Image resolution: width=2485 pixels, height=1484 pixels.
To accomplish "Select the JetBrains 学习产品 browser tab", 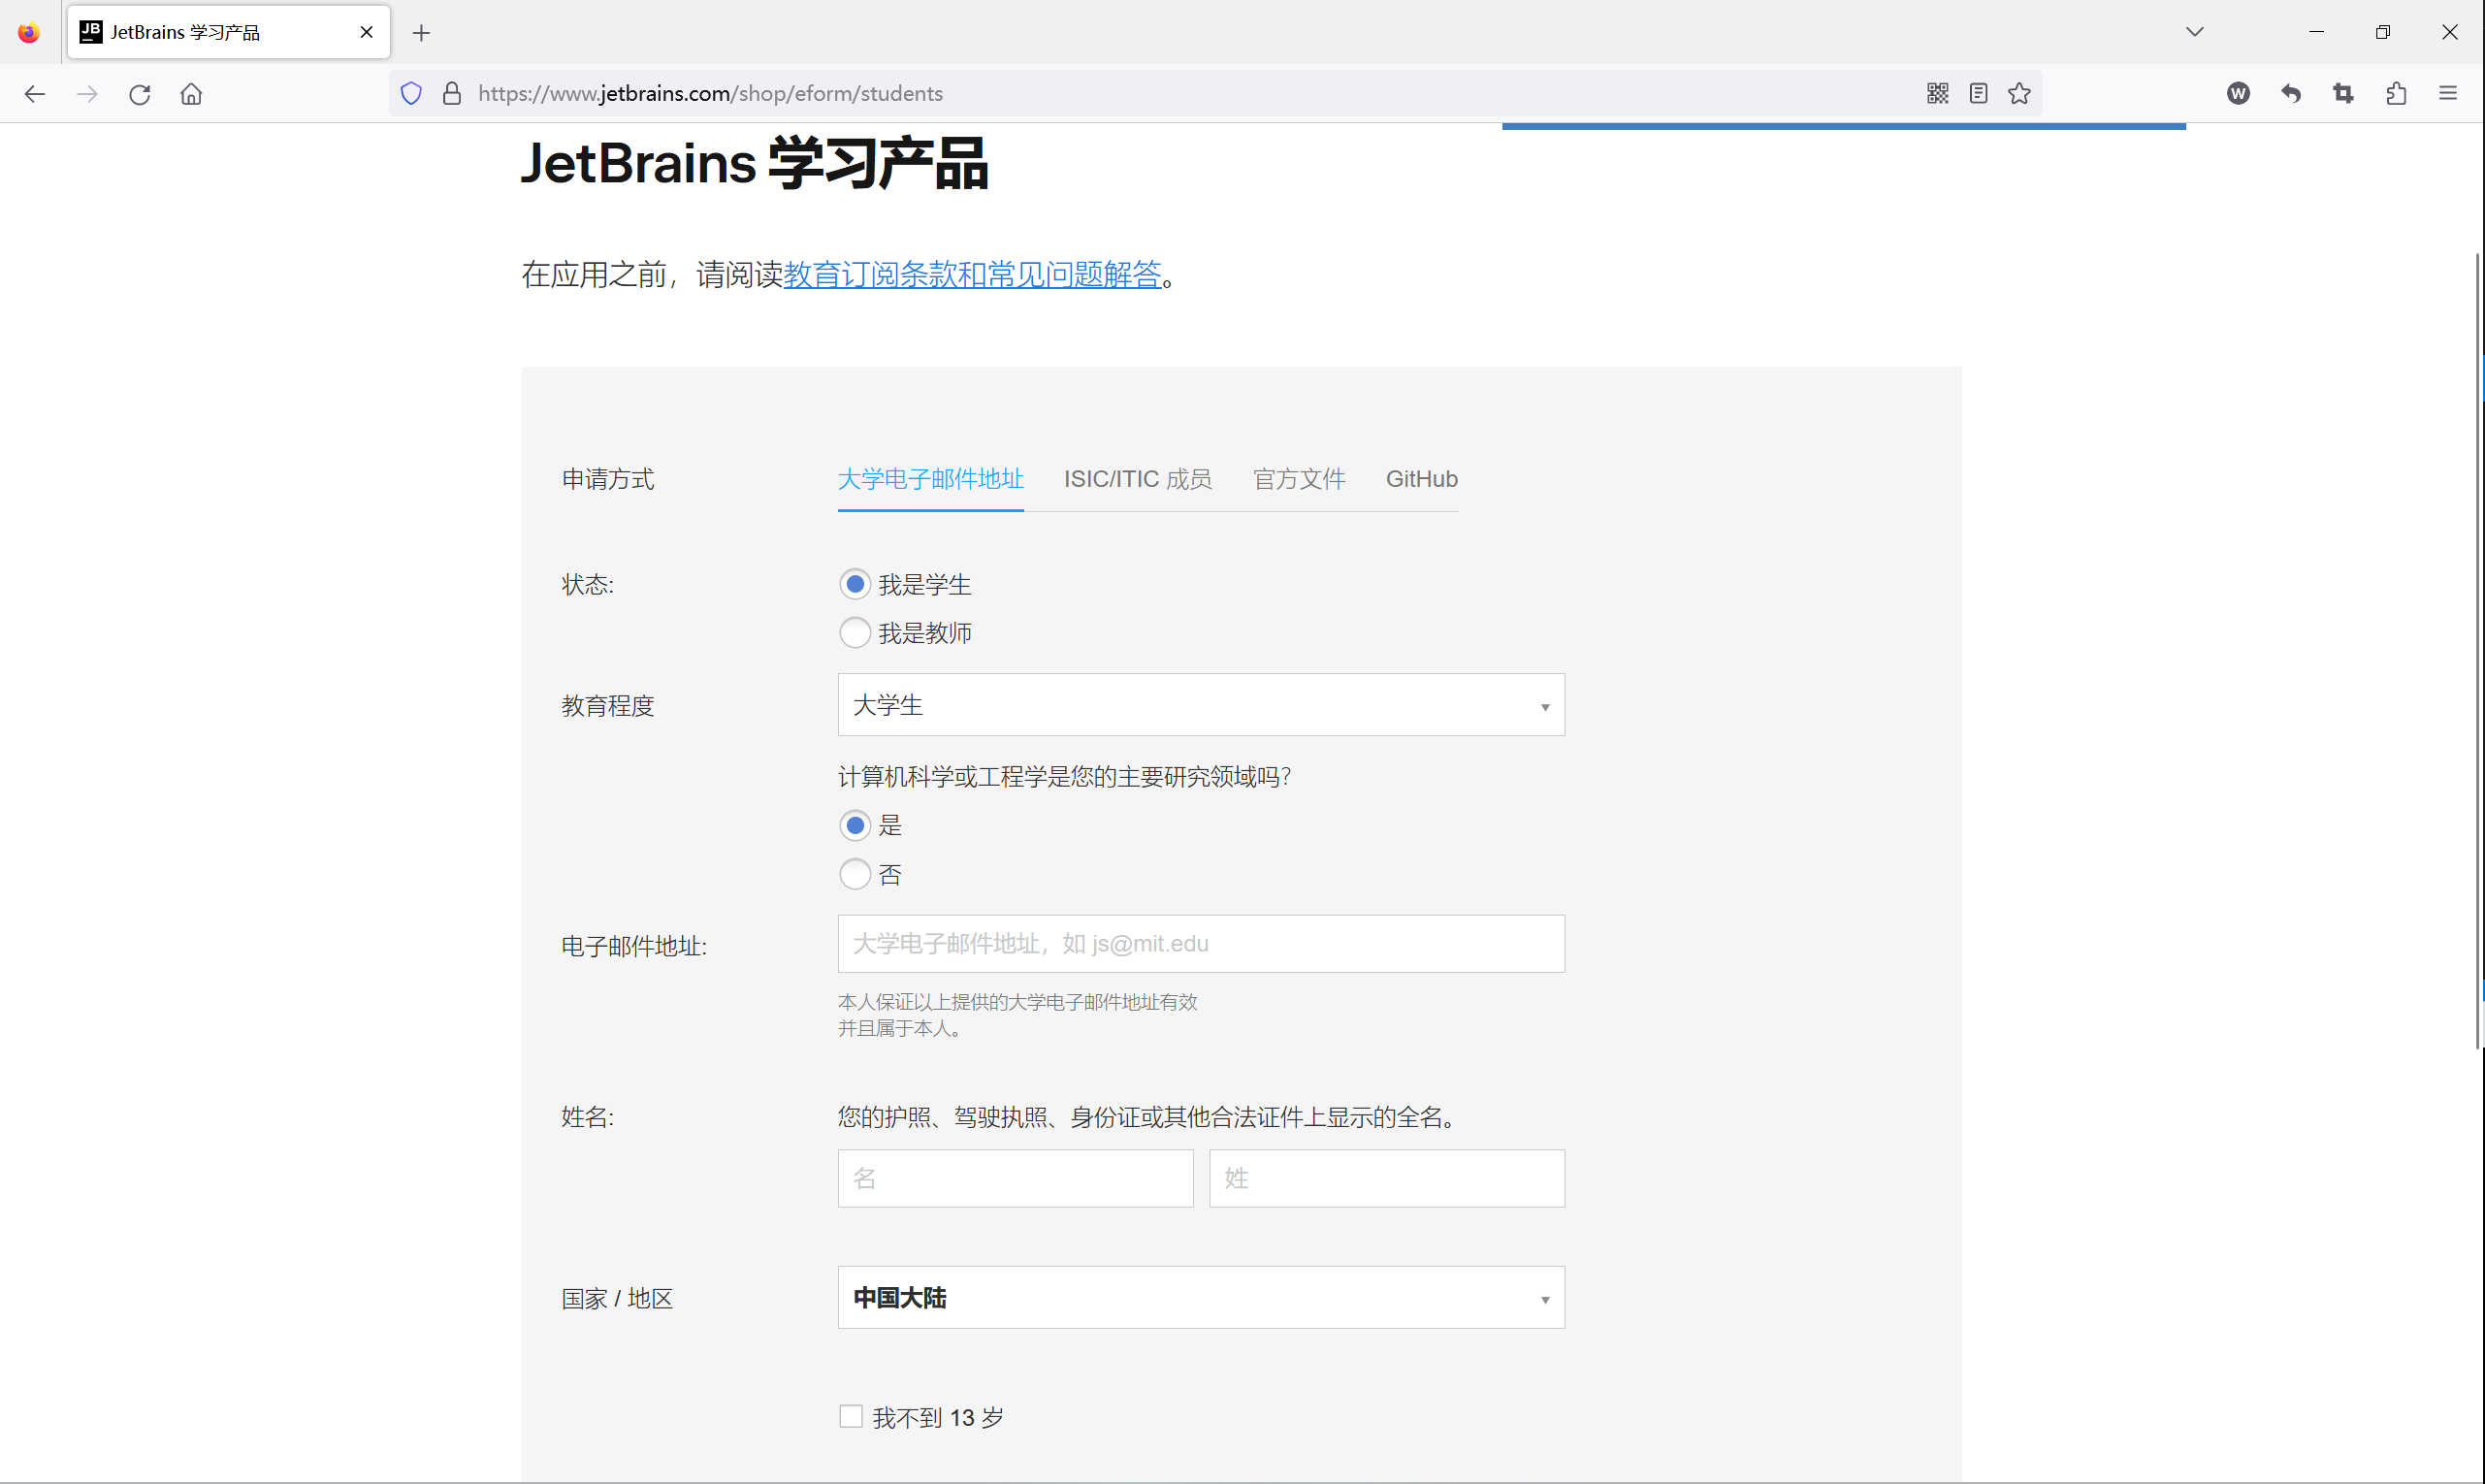I will tap(228, 32).
